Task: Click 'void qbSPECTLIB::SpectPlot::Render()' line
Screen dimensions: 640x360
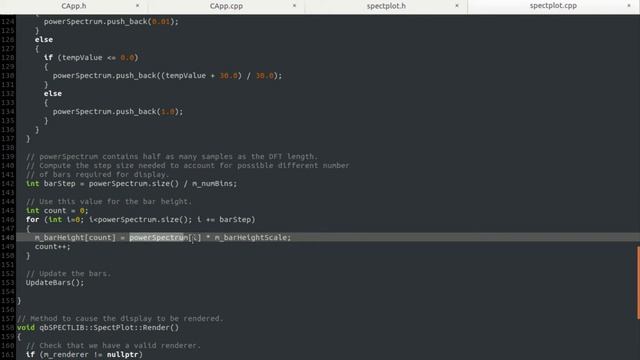Action: click(x=98, y=328)
